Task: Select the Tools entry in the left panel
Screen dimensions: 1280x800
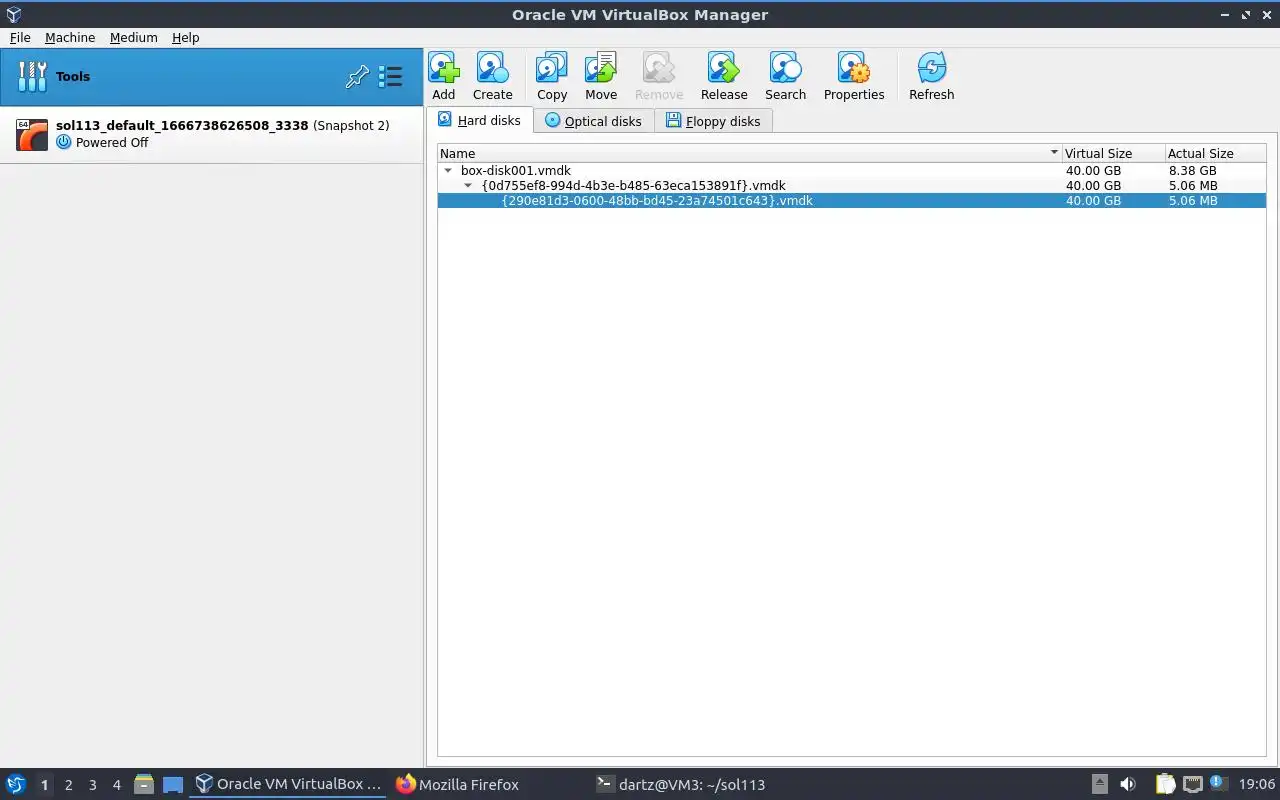Action: pyautogui.click(x=211, y=77)
